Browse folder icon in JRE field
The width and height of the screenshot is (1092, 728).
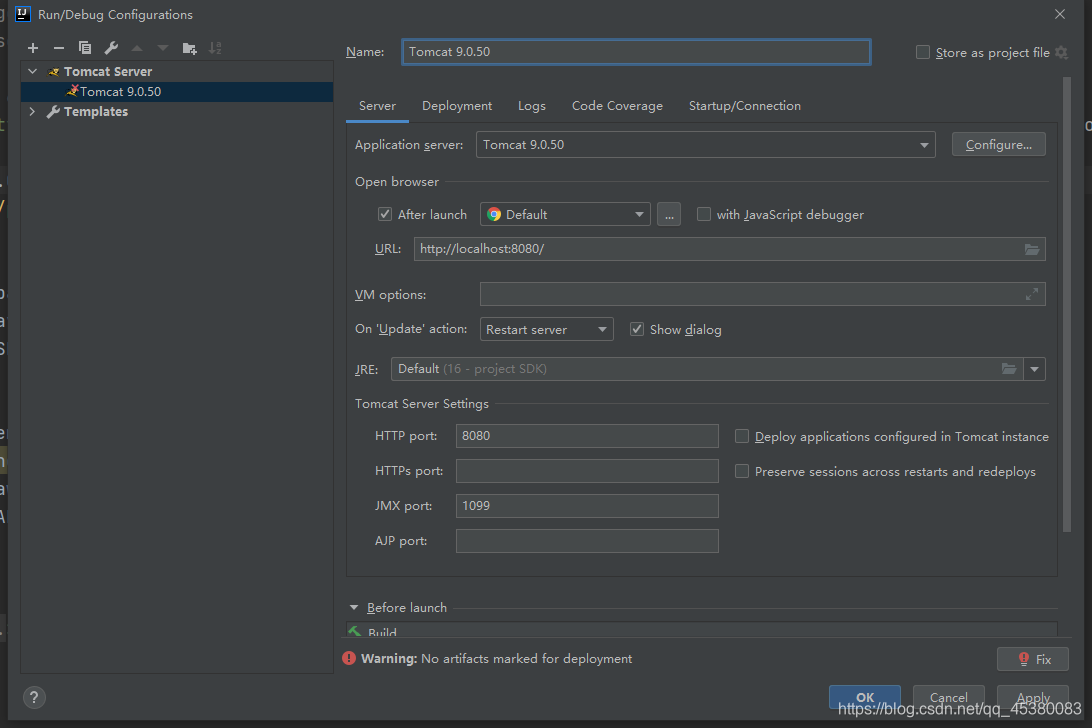click(x=1008, y=369)
